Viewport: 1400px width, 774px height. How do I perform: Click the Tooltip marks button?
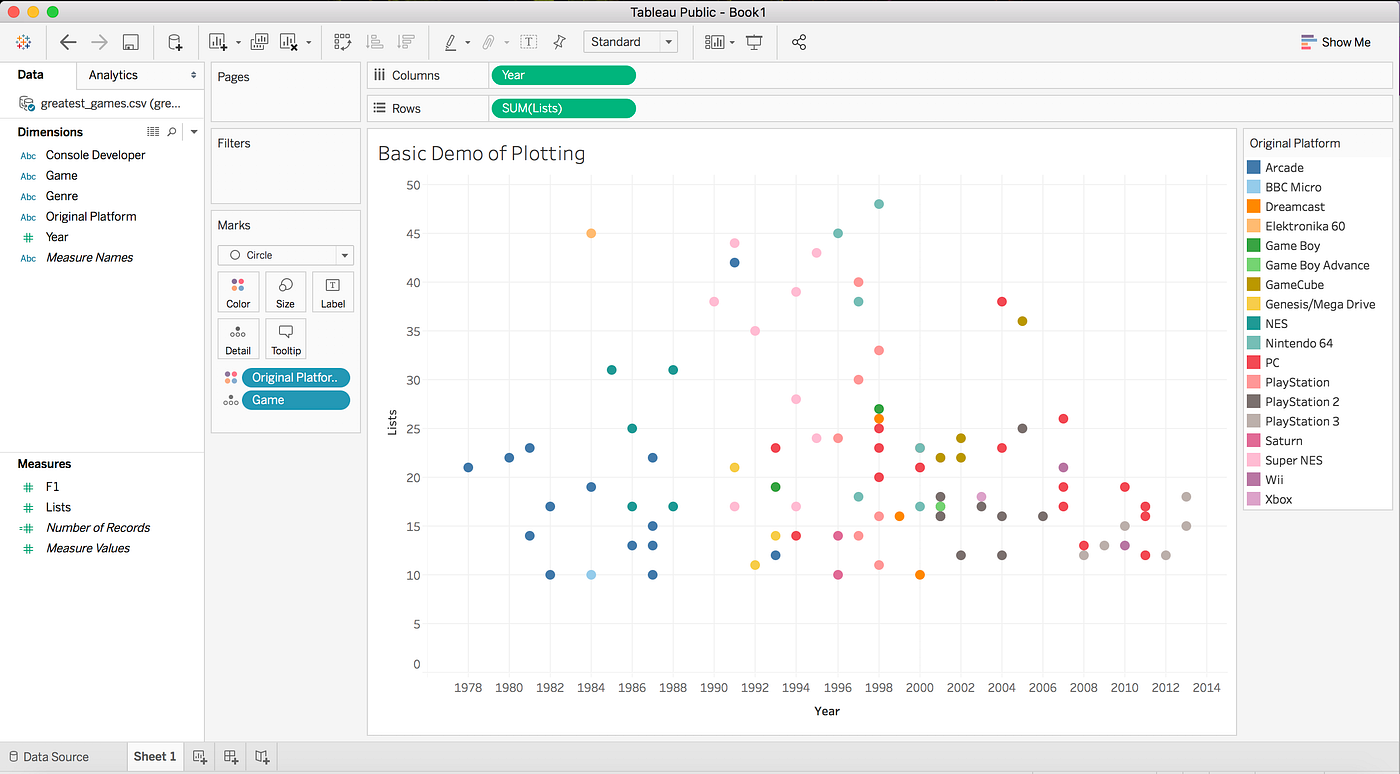[285, 339]
